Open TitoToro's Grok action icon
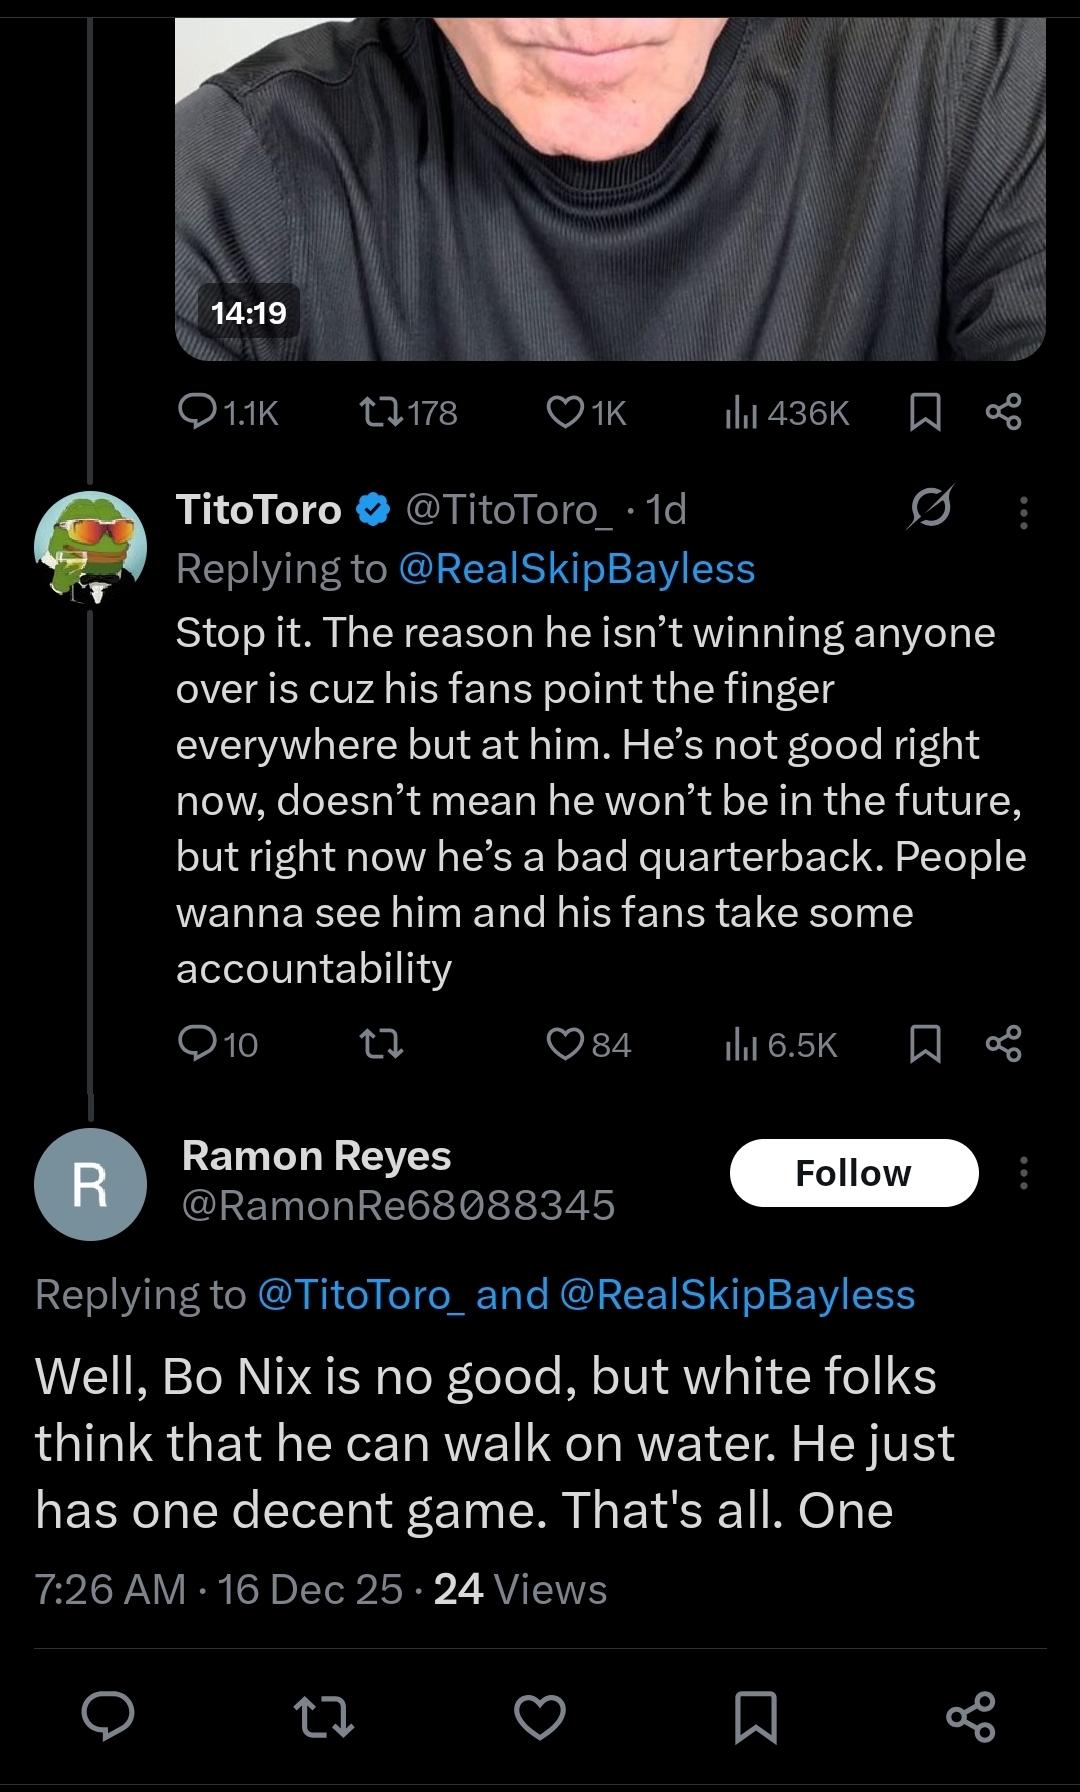Screen dimensions: 1080x1792 [930, 509]
